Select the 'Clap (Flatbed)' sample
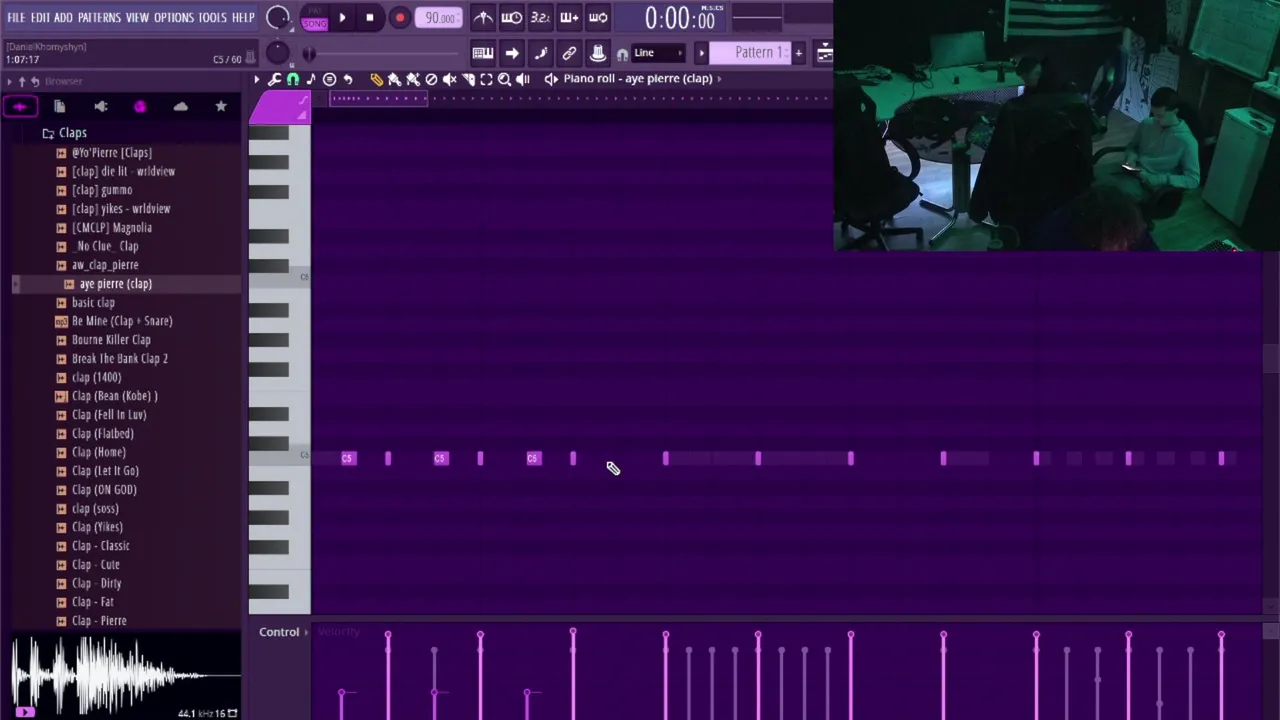The width and height of the screenshot is (1280, 720). (102, 434)
